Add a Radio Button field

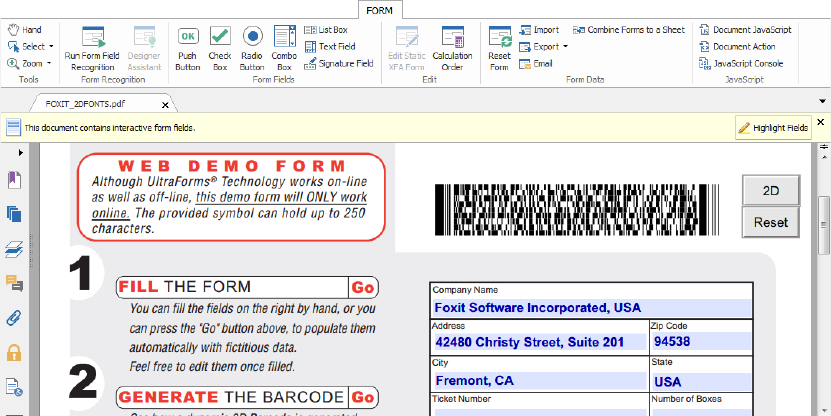(x=252, y=48)
